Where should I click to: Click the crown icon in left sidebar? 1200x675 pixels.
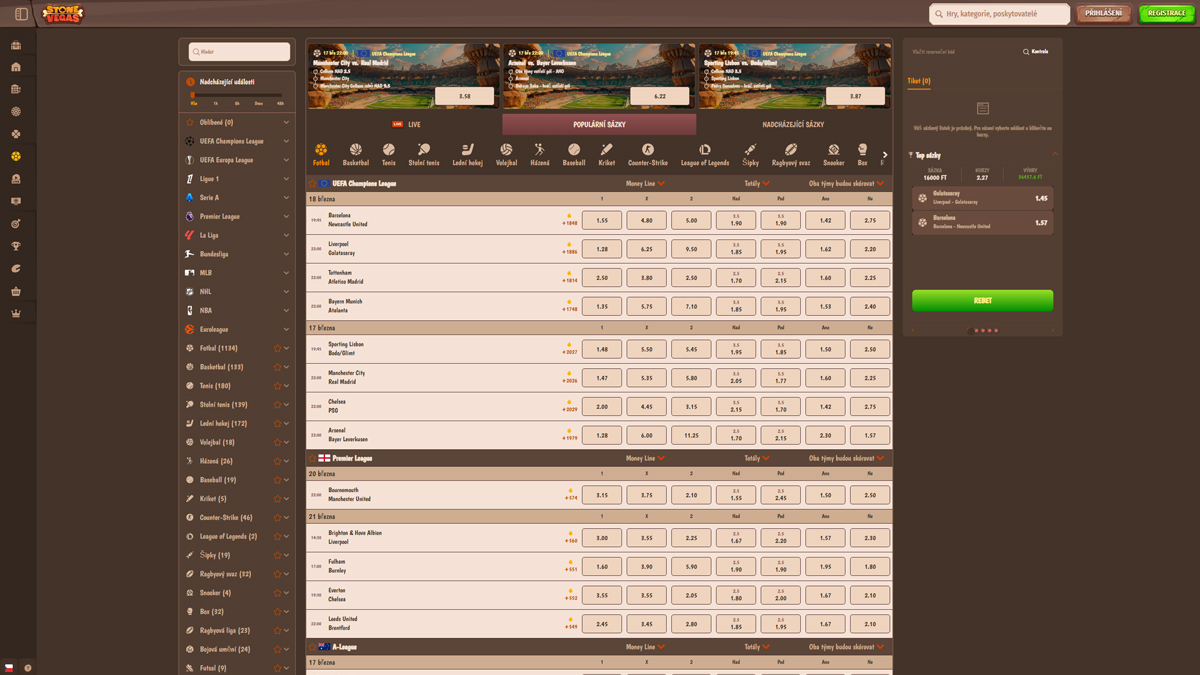16,313
